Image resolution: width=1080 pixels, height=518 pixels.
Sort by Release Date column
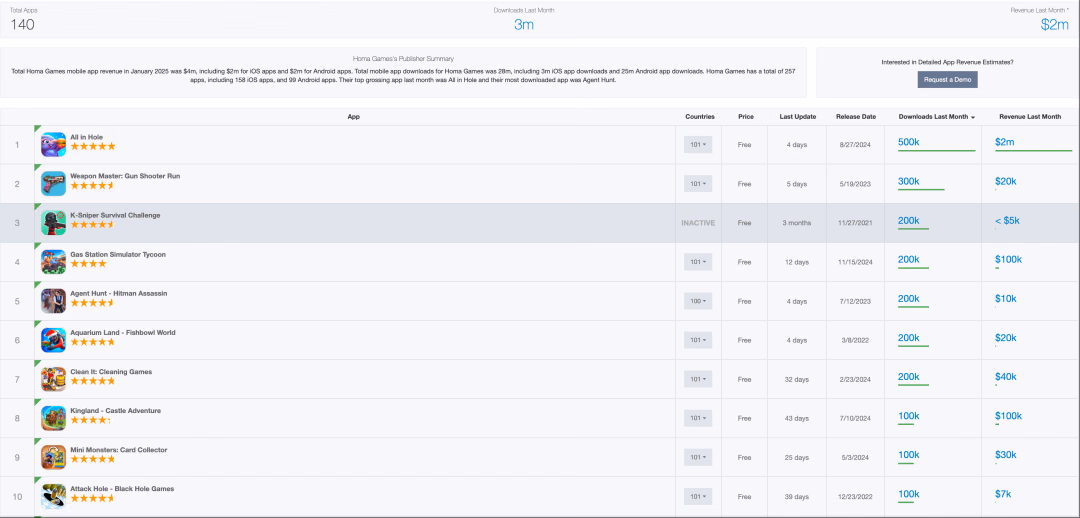[855, 117]
